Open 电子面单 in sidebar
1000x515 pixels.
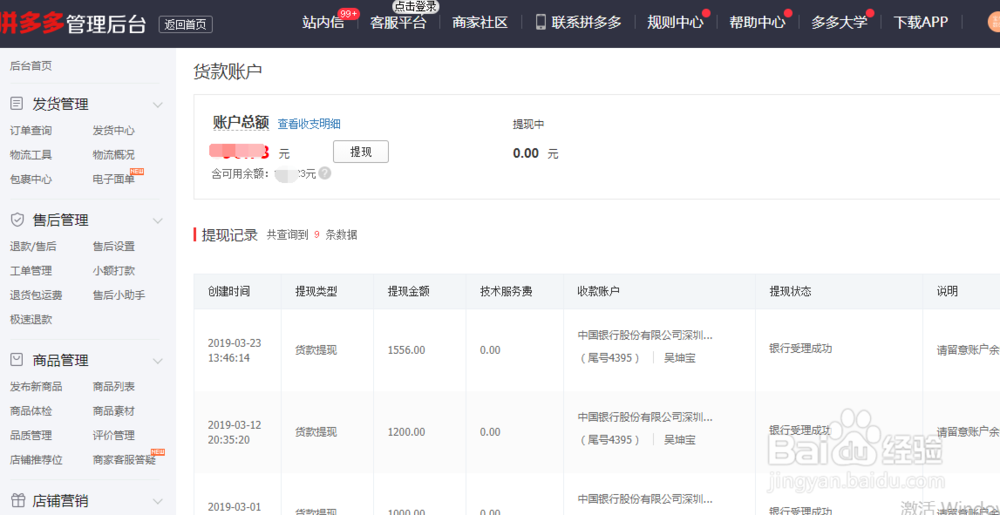[x=114, y=179]
